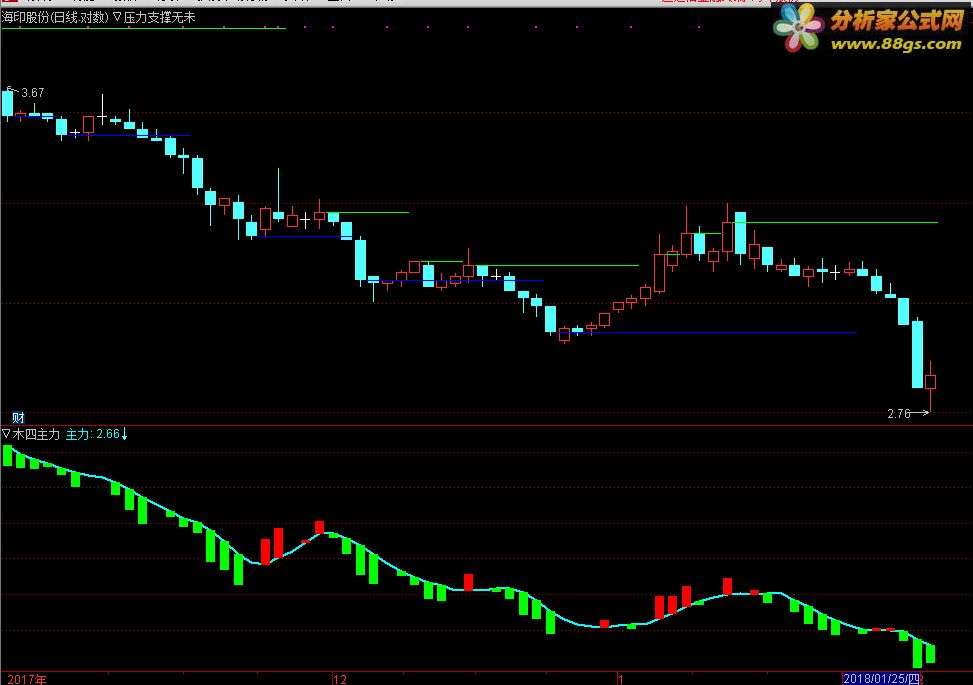The width and height of the screenshot is (973, 685).
Task: Select the last green bar in 木四主力 panel
Action: (x=930, y=653)
